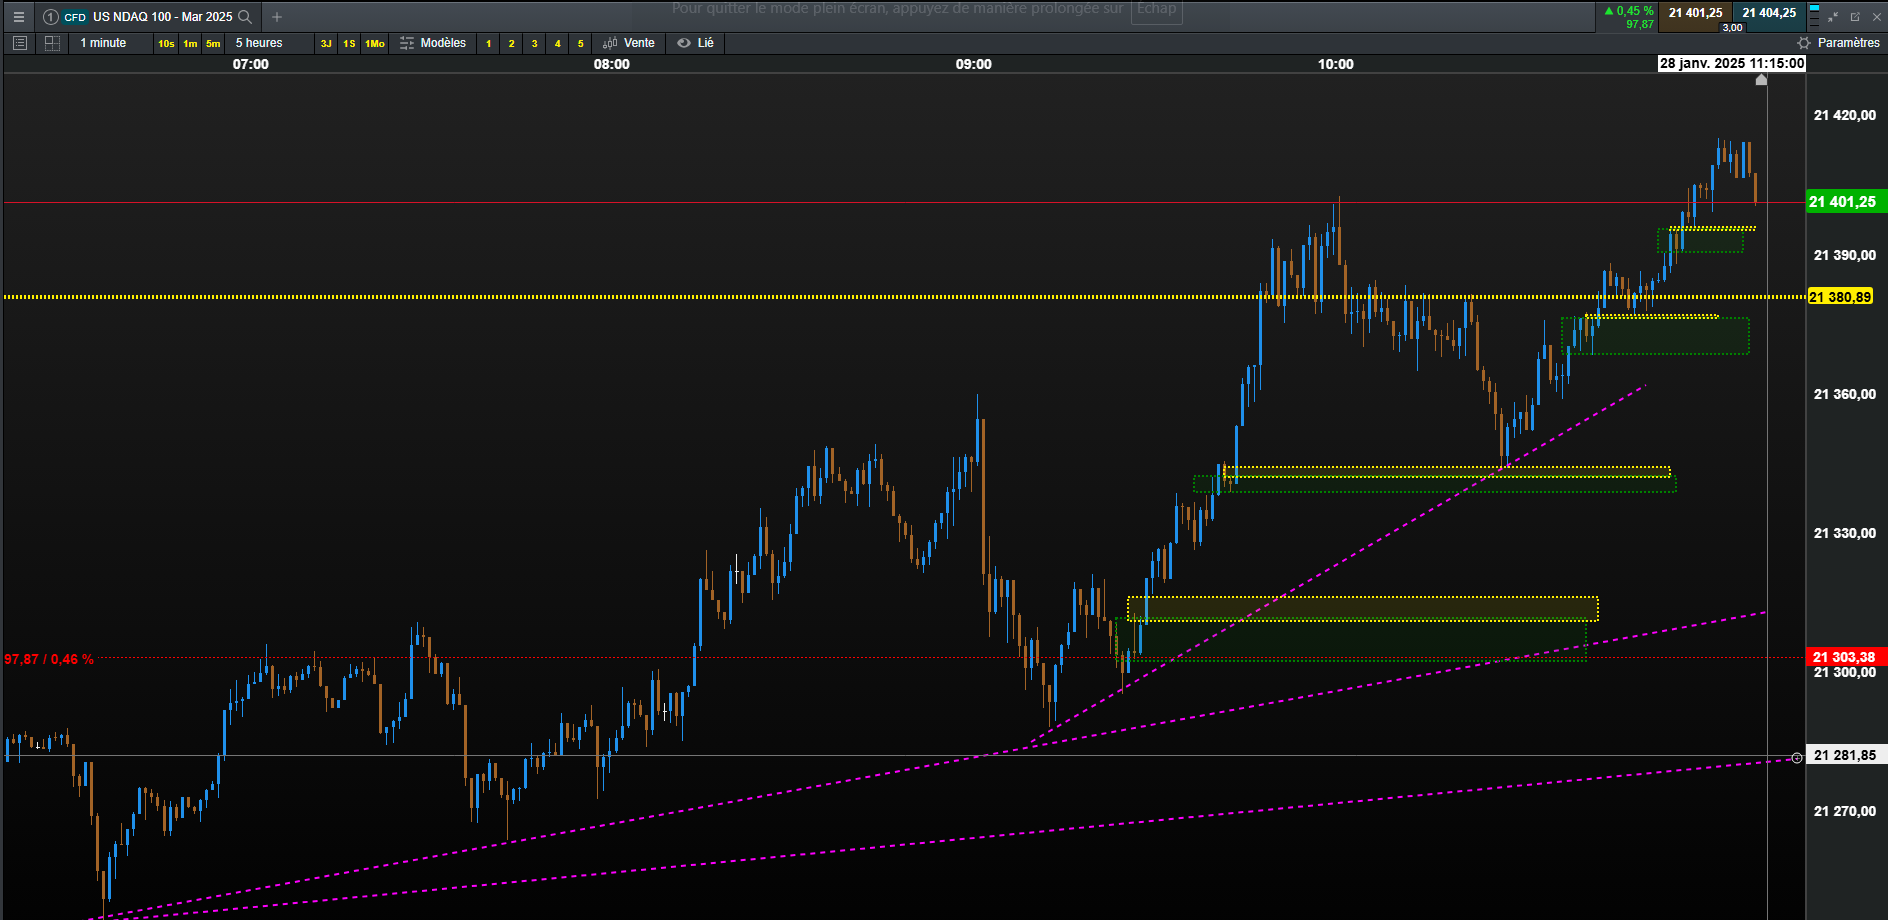This screenshot has height=920, width=1888.
Task: Toggle the Lié linked-chart eye option
Action: coord(696,43)
